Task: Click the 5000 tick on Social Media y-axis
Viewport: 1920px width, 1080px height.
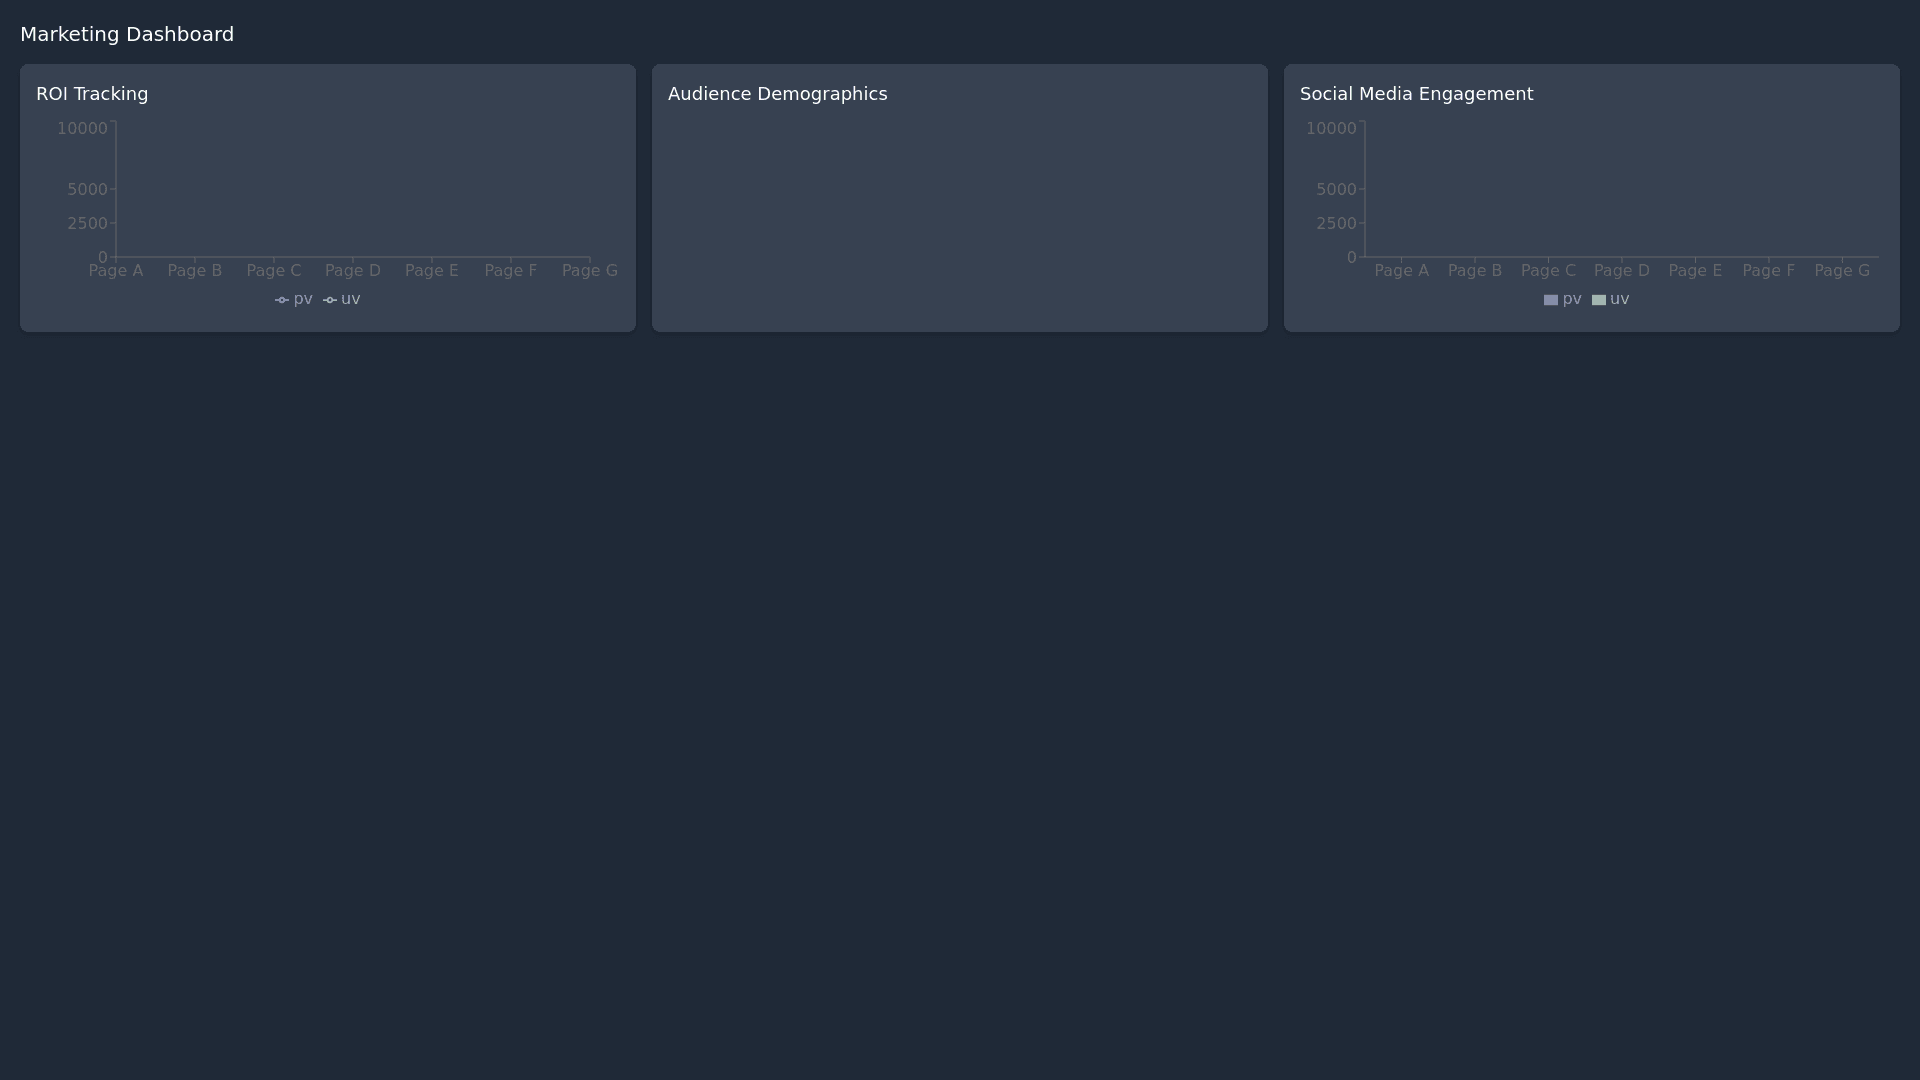Action: click(1336, 189)
